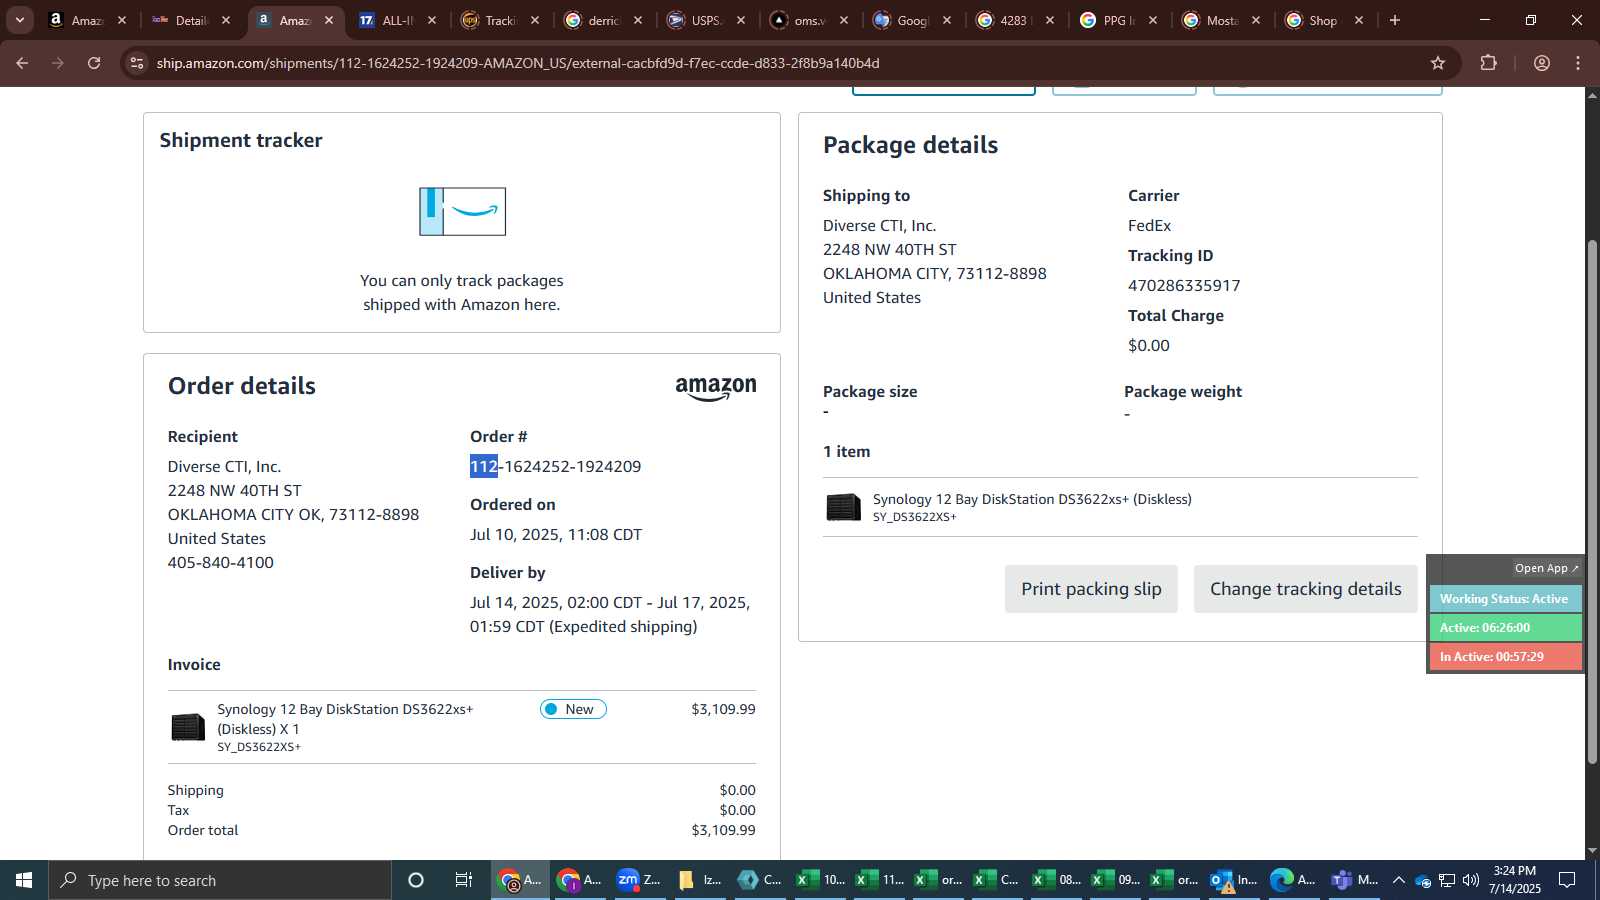Screen dimensions: 1600x900
Task: Reload the current Amazon shipment page
Action: (x=94, y=63)
